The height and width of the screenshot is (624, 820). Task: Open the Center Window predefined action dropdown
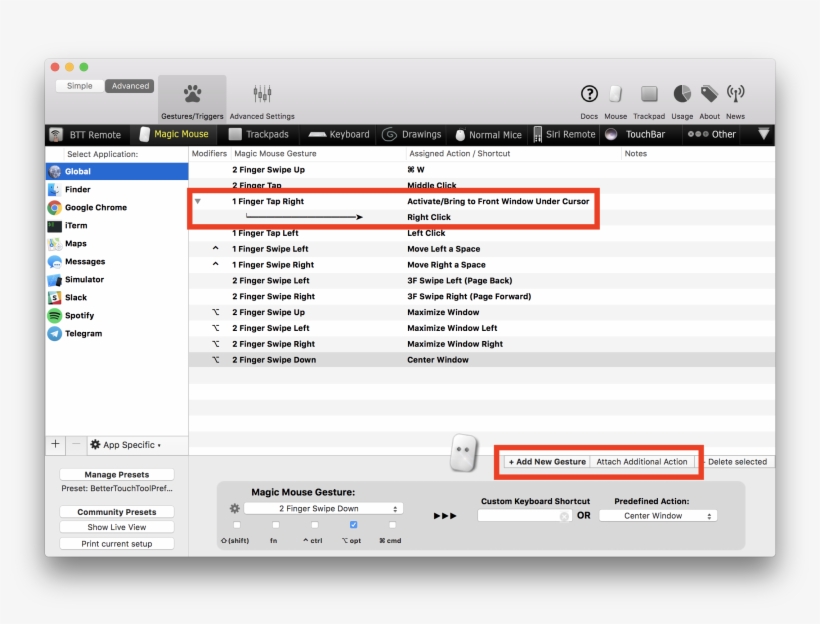(x=658, y=516)
